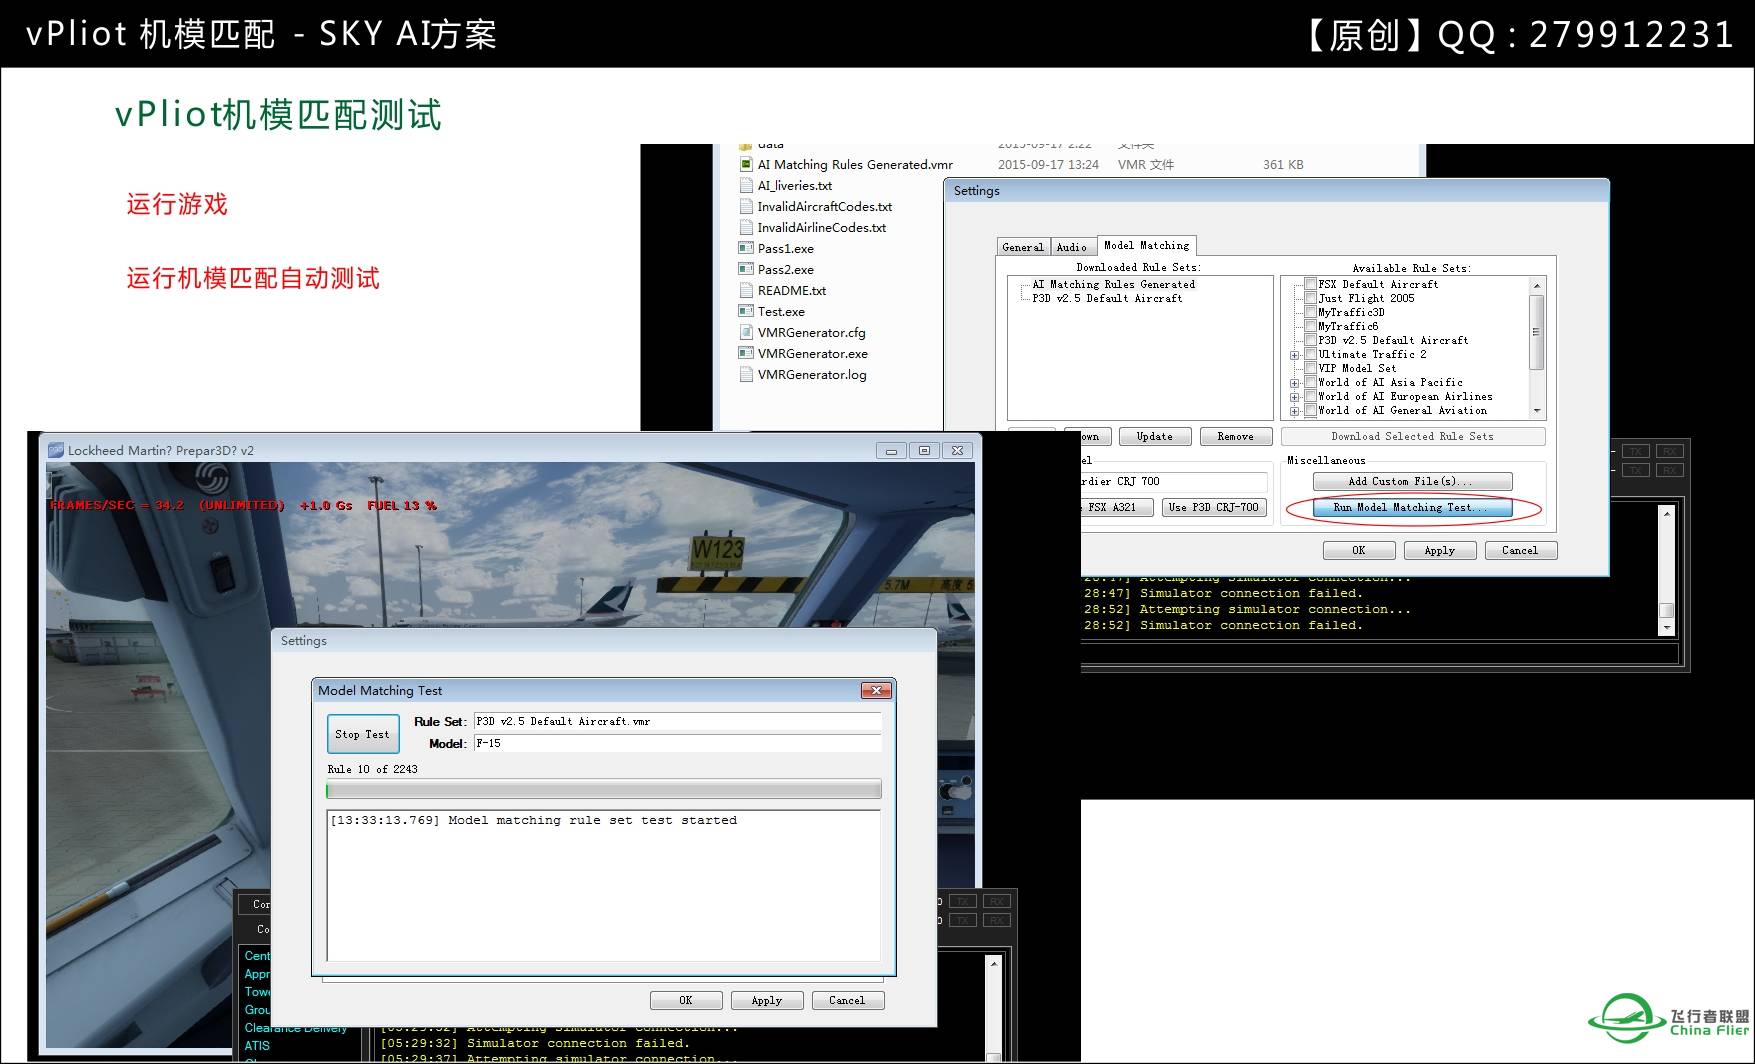Click the Remove rule set button
The width and height of the screenshot is (1755, 1064).
[1235, 436]
